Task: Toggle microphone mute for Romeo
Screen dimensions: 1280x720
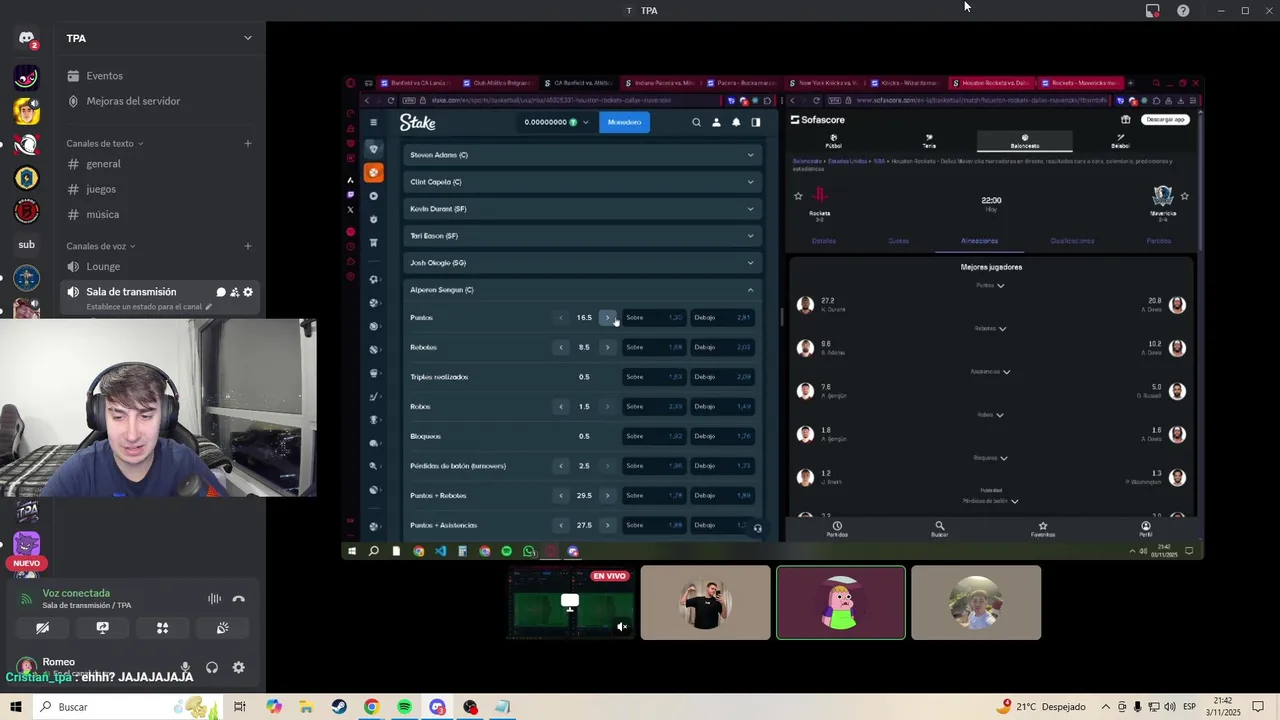Action: pos(185,667)
